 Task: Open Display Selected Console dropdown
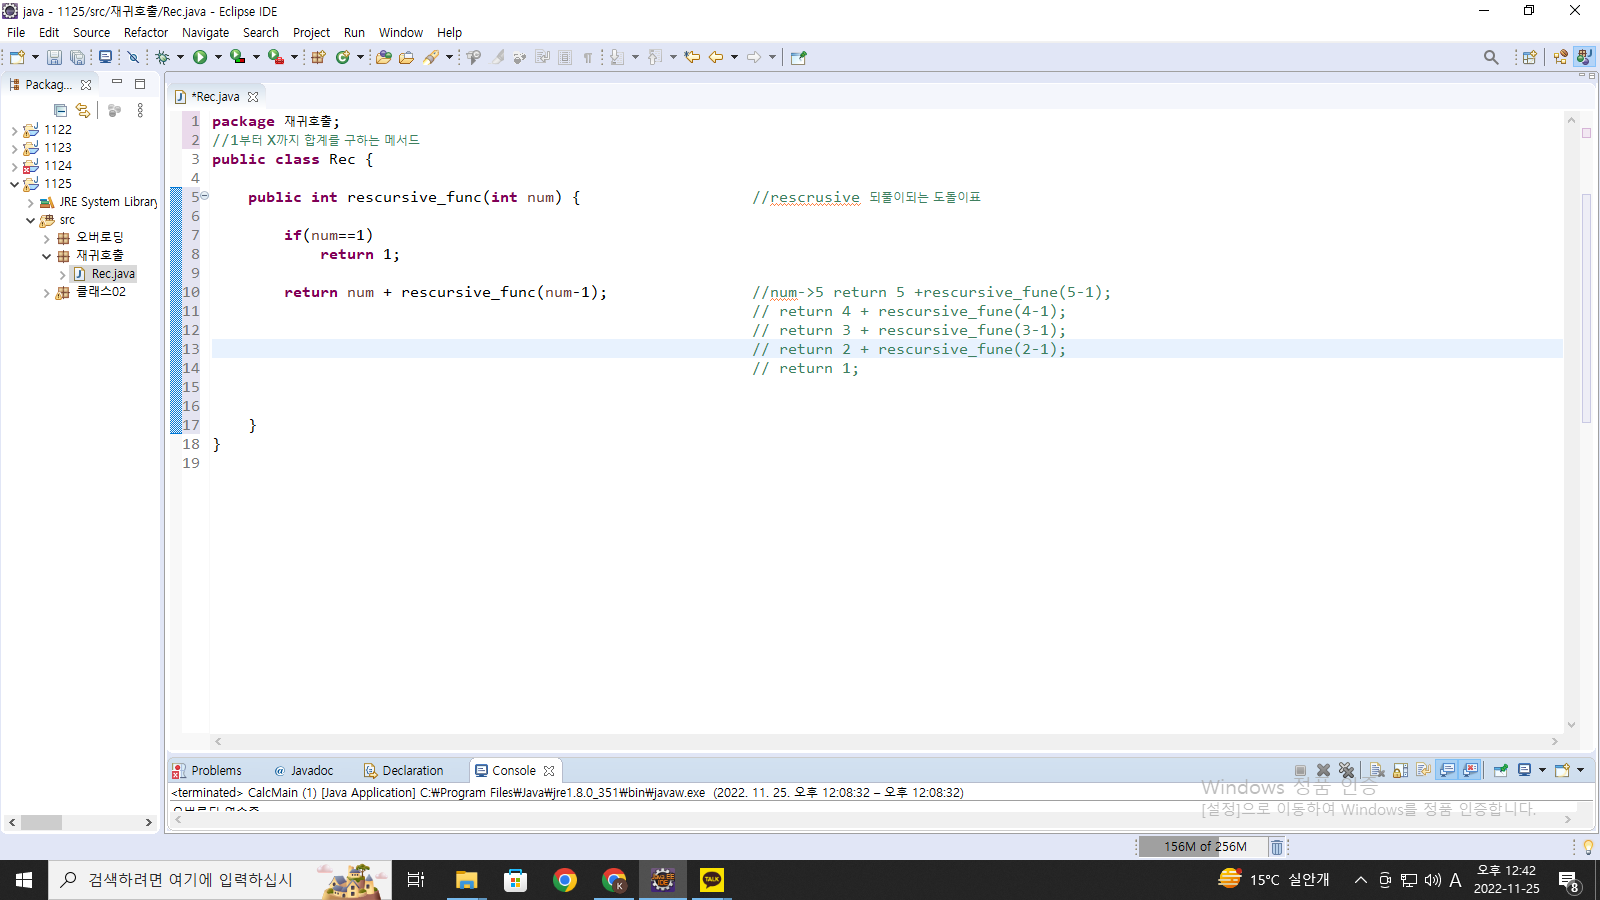(x=1542, y=770)
